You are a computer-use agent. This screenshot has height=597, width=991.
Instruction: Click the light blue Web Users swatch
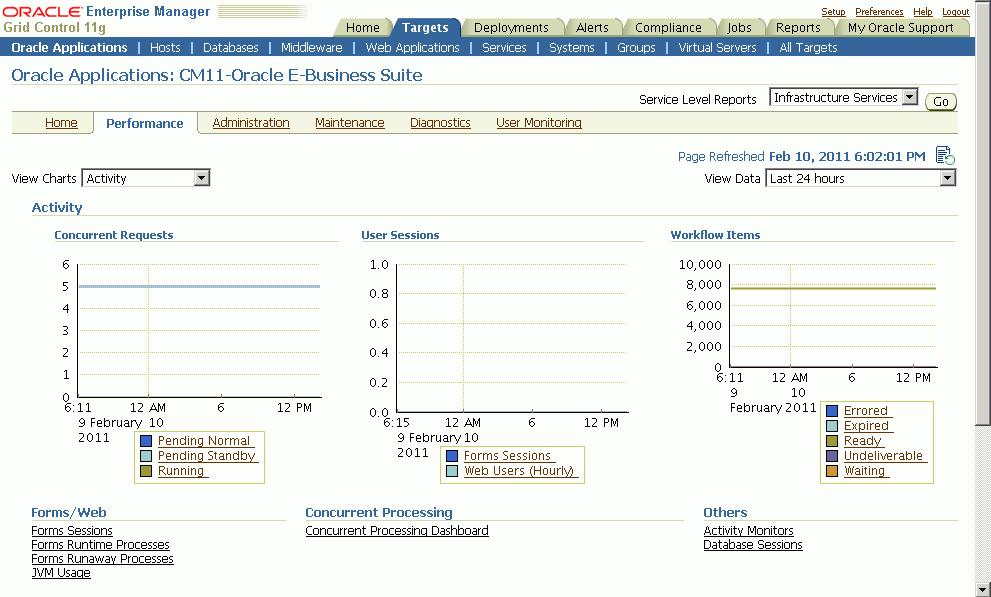pos(452,471)
